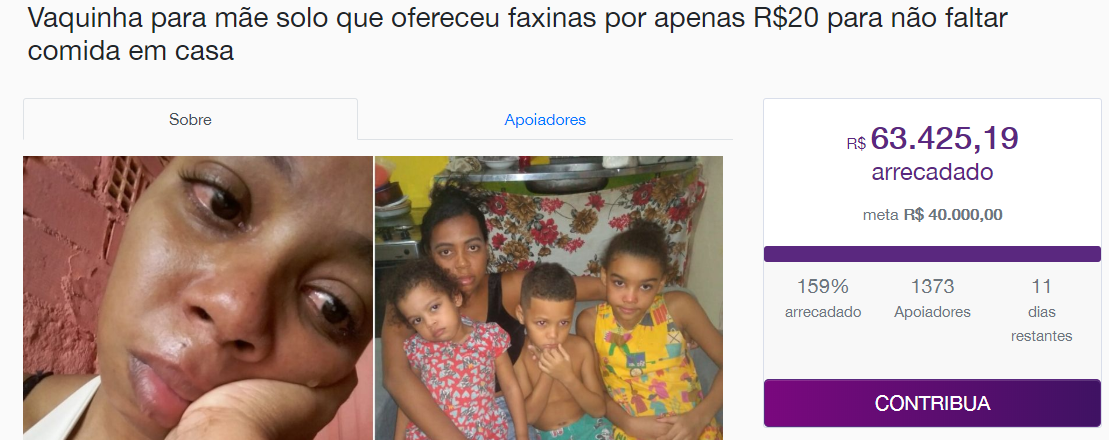Click the words comida em casa in title
Image resolution: width=1109 pixels, height=440 pixels.
130,51
